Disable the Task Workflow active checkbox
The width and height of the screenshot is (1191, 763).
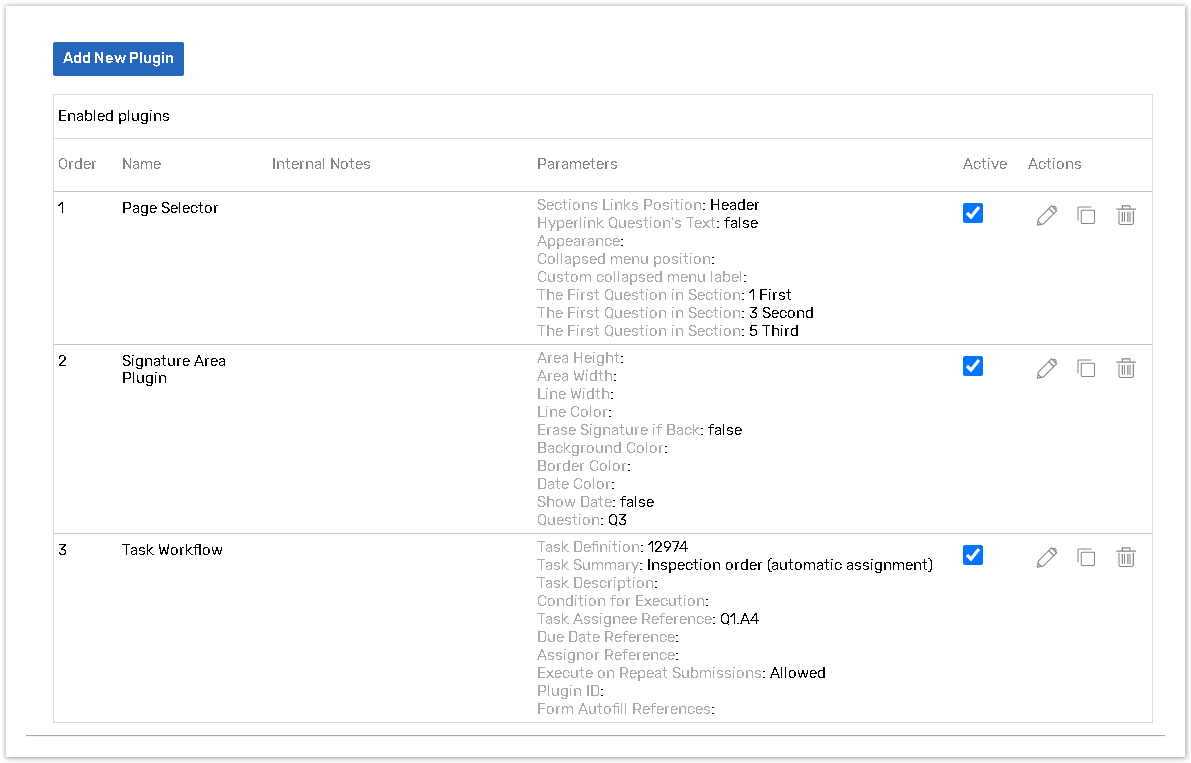point(972,555)
